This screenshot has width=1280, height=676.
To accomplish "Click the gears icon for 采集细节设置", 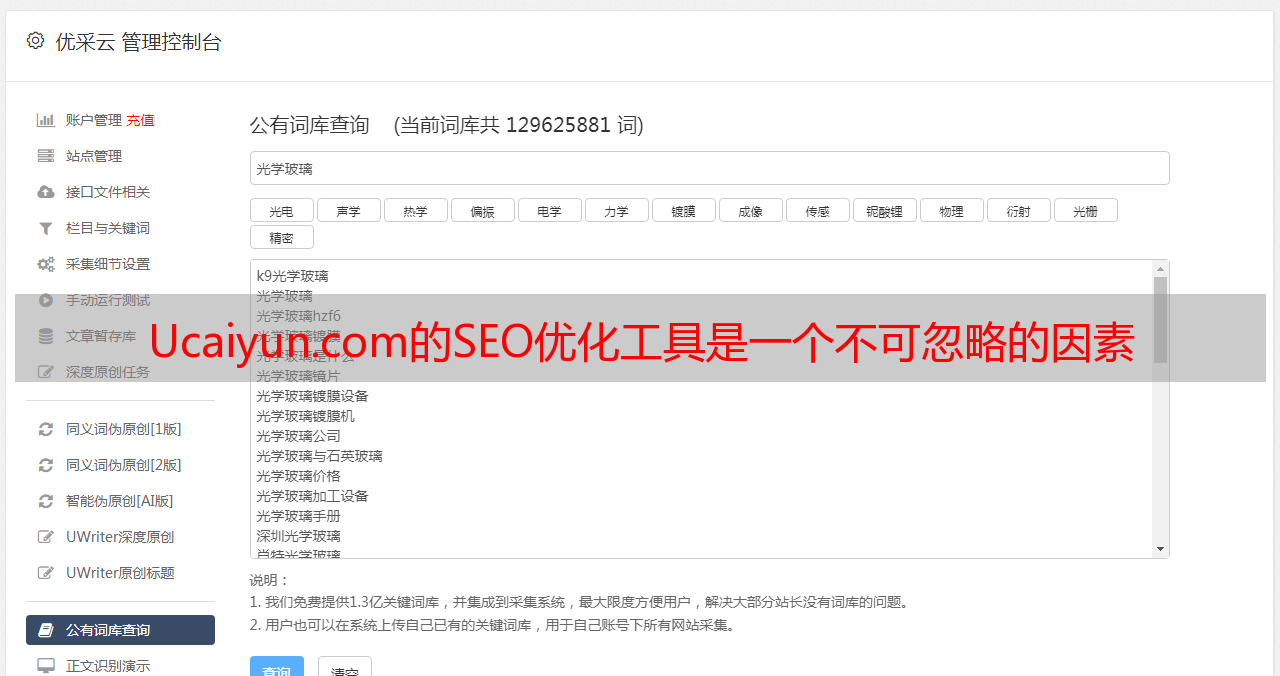I will pos(46,264).
